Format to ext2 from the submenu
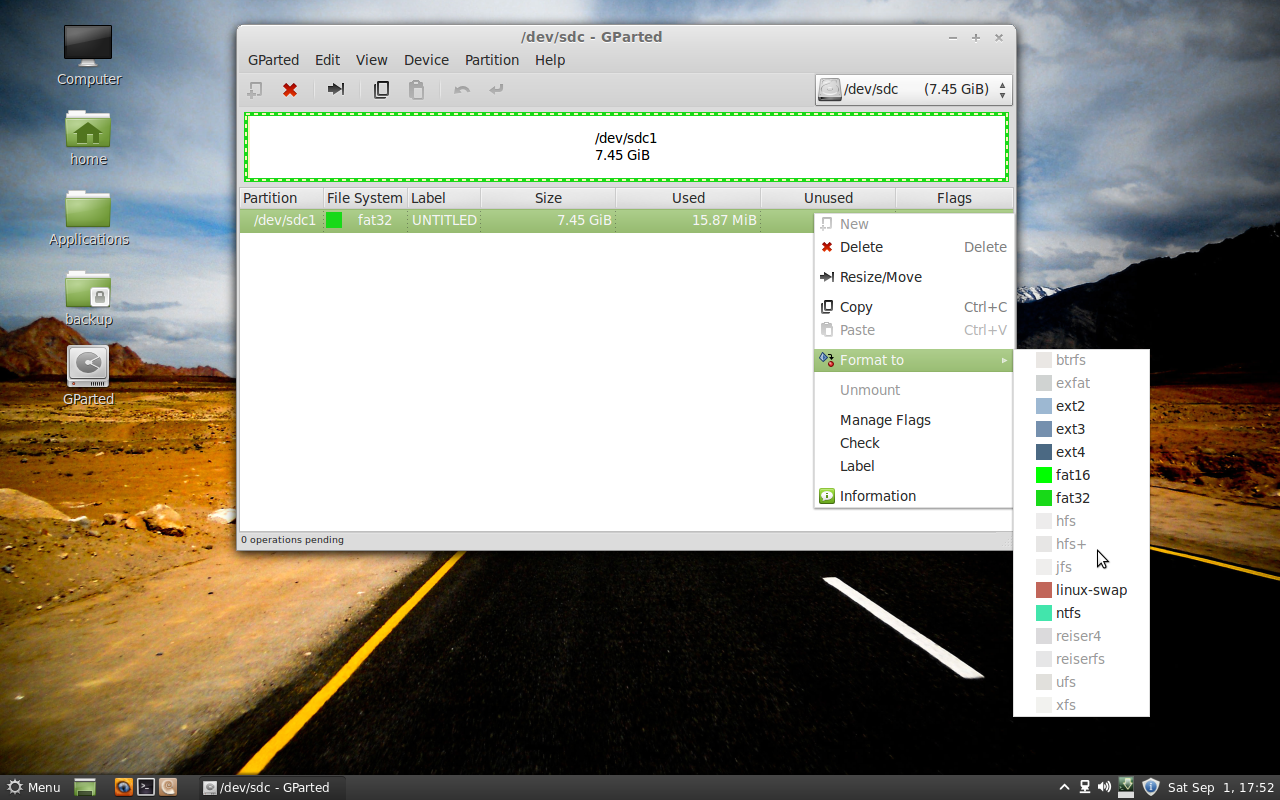This screenshot has width=1280, height=800. tap(1081, 406)
